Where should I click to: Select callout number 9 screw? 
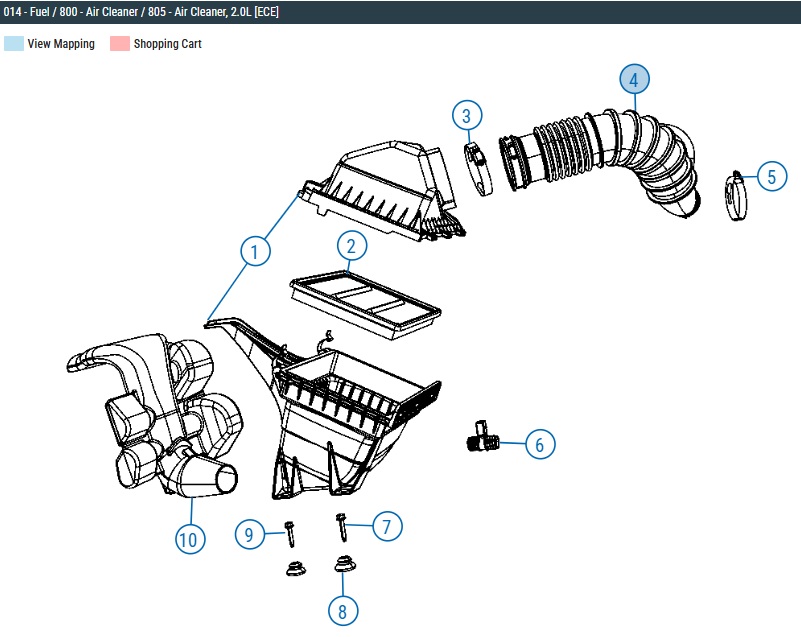(x=249, y=534)
